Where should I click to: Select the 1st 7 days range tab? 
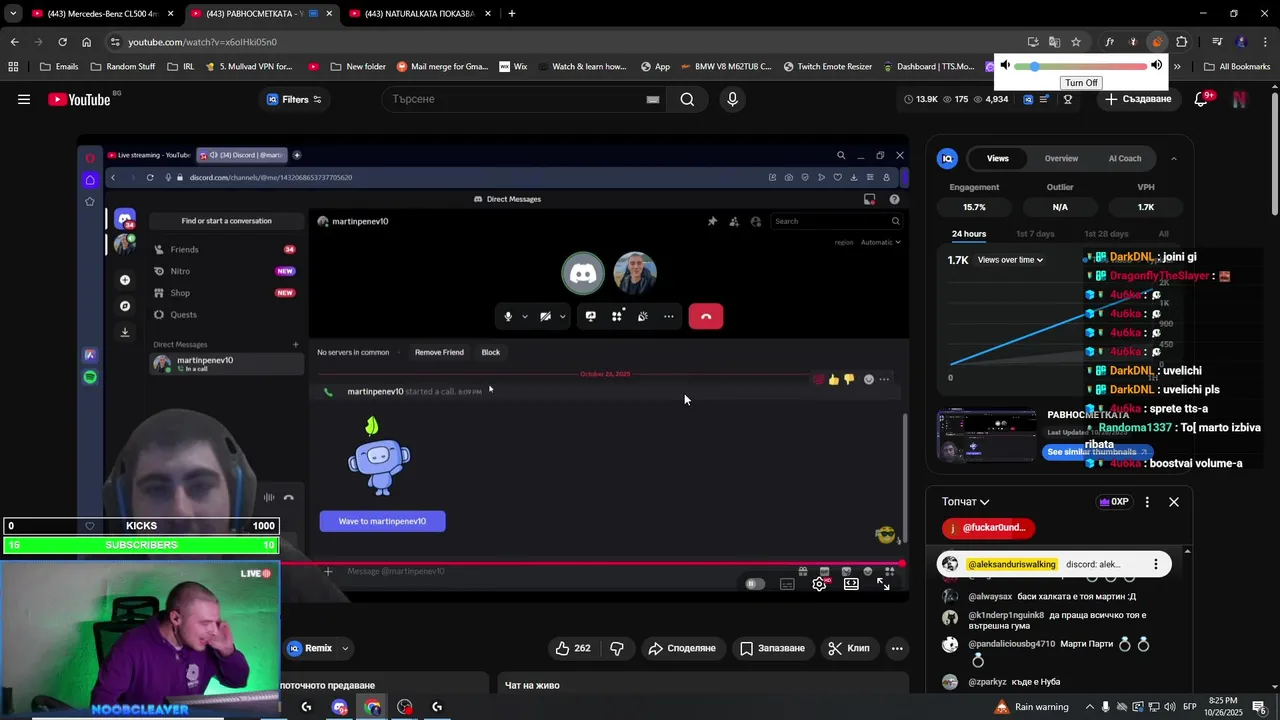pyautogui.click(x=1035, y=234)
